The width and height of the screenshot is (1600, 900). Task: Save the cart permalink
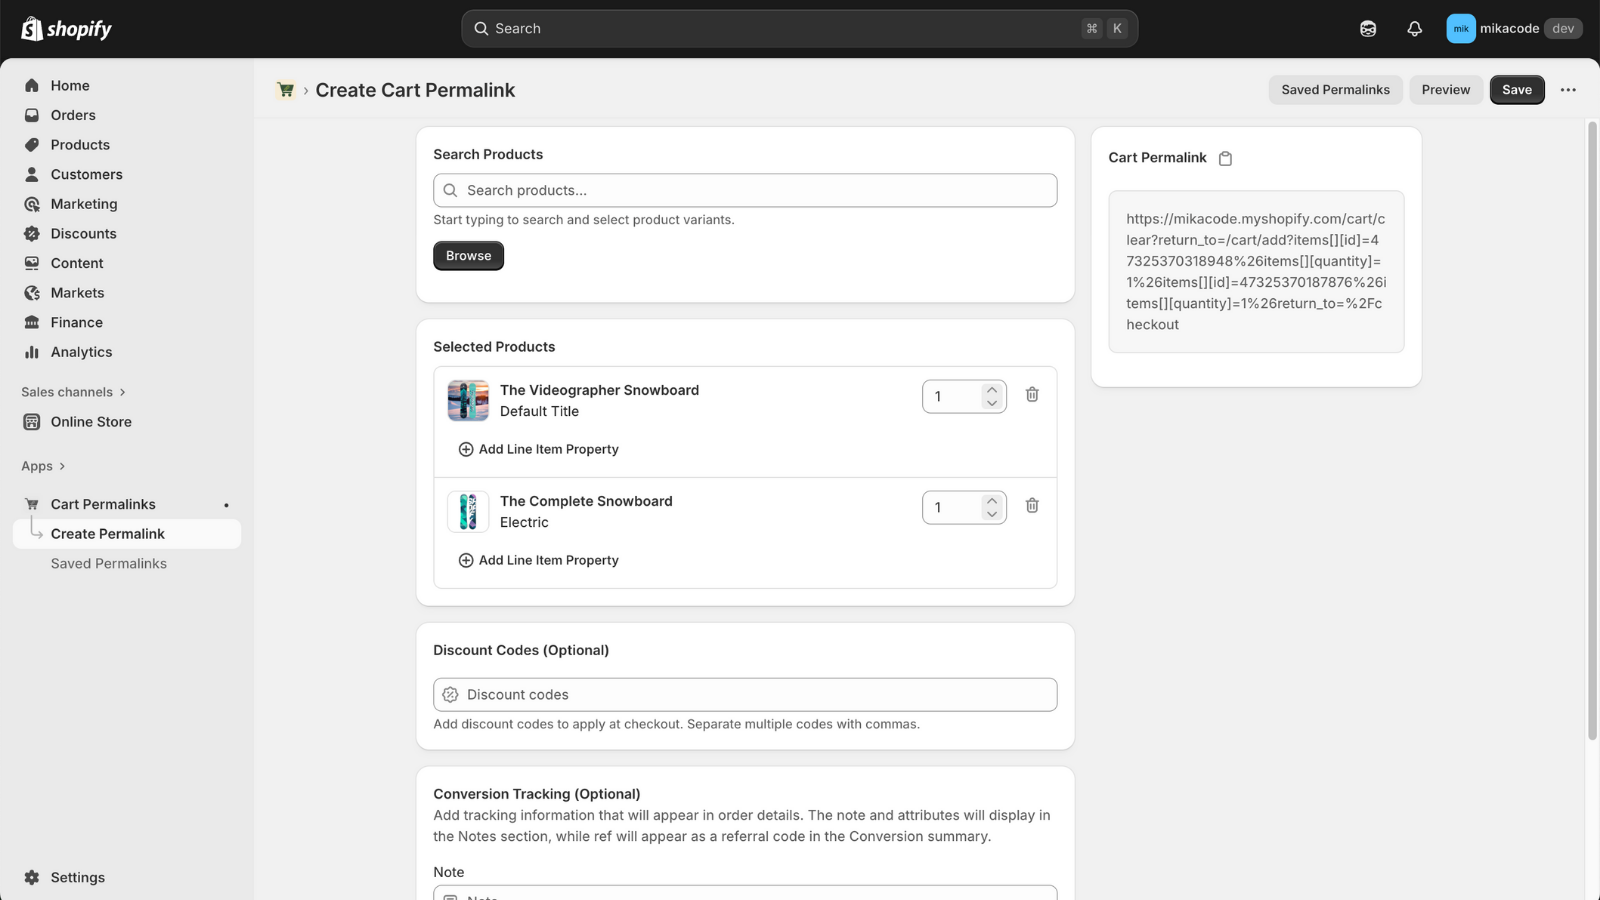[x=1516, y=89]
